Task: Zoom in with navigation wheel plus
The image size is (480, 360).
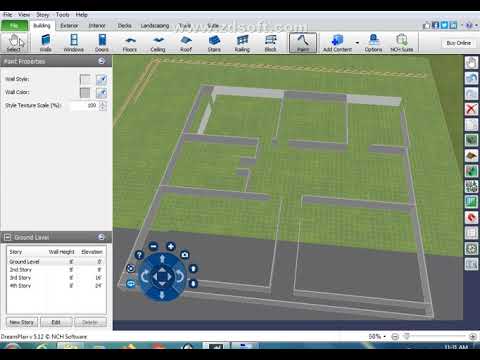Action: pyautogui.click(x=171, y=246)
